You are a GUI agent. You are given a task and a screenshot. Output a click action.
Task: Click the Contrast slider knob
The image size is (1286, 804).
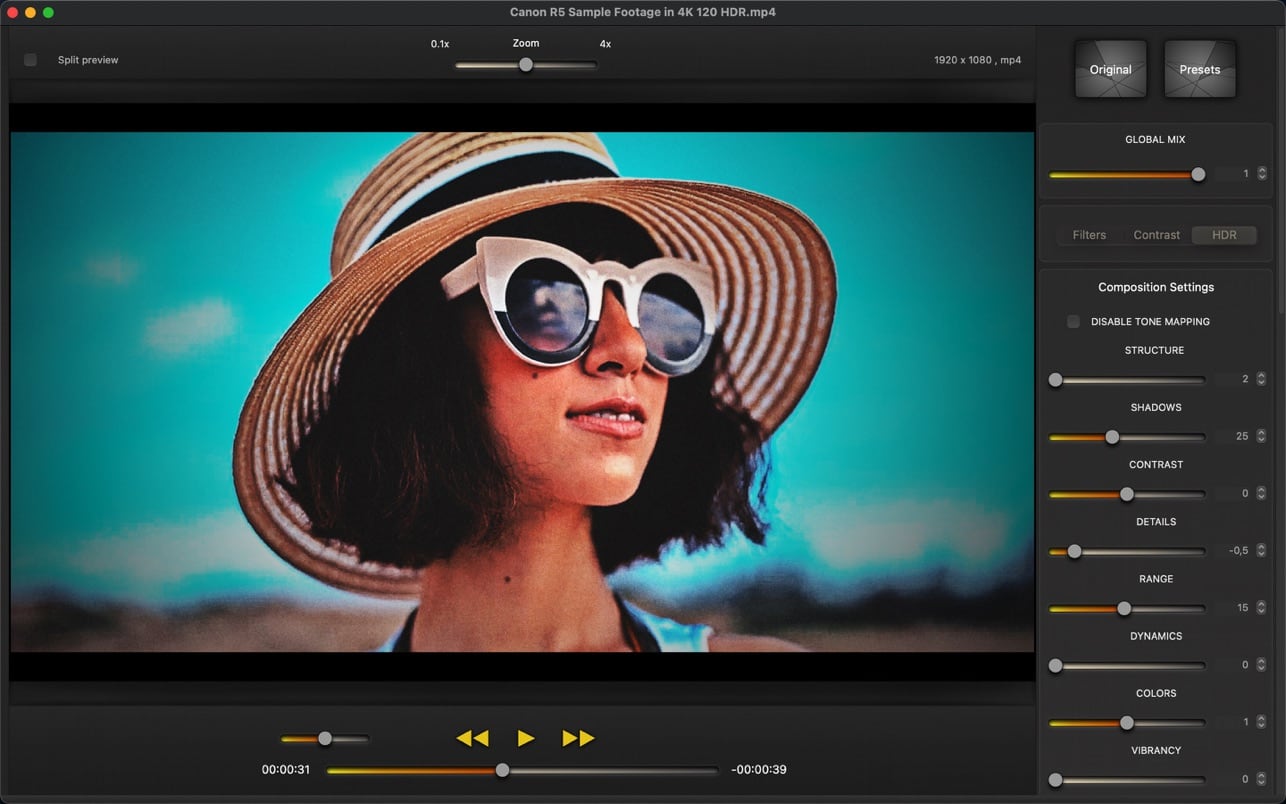pos(1127,494)
